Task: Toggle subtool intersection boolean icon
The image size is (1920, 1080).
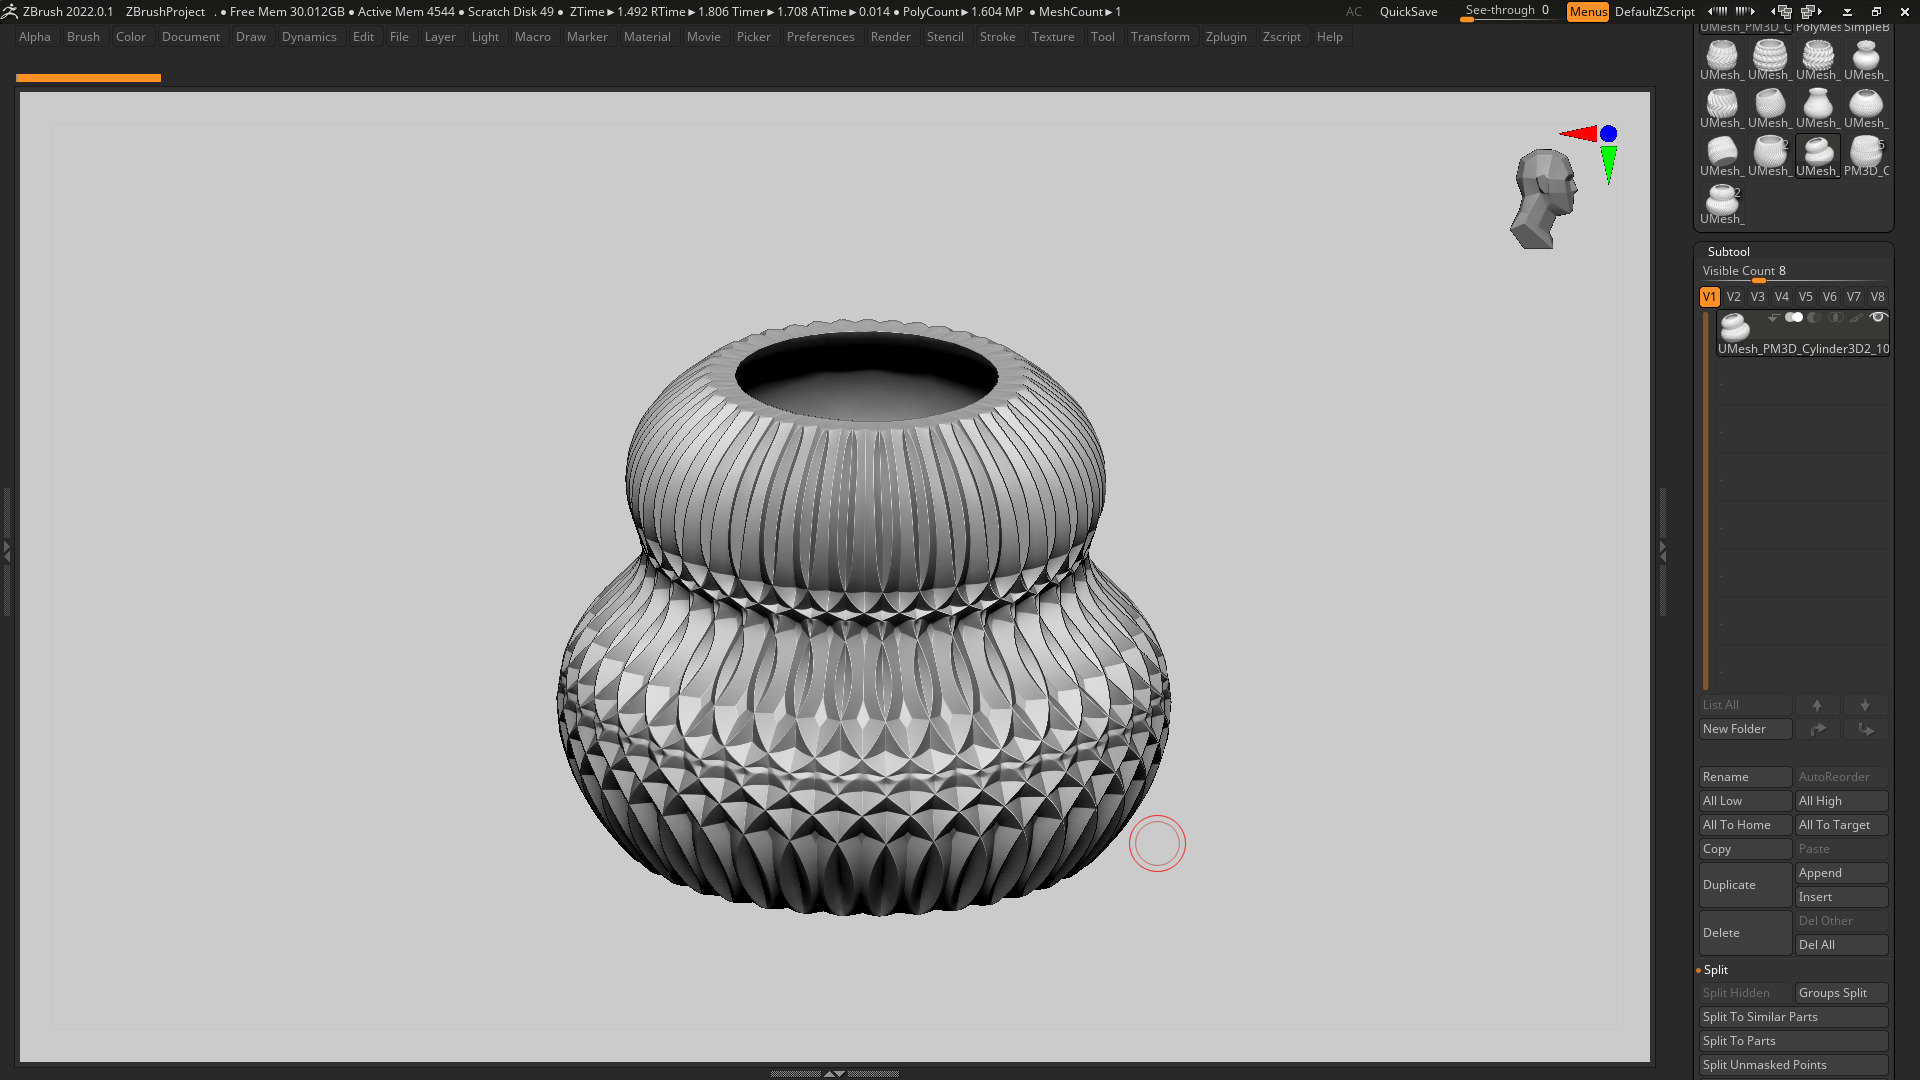Action: pos(1835,318)
